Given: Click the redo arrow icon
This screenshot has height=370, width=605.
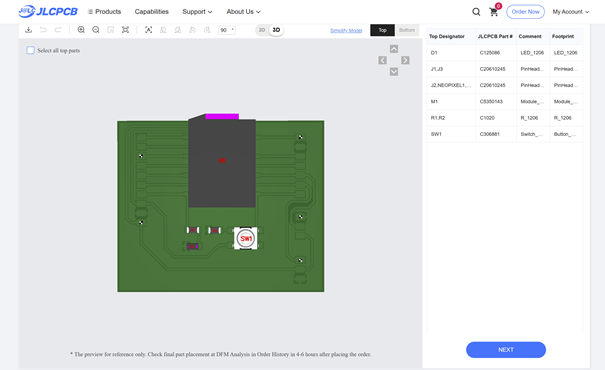Looking at the screenshot, I should [x=57, y=30].
